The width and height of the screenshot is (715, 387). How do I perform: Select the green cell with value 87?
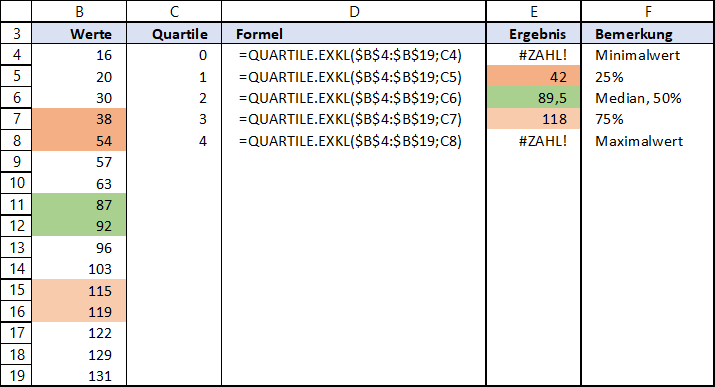[79, 205]
